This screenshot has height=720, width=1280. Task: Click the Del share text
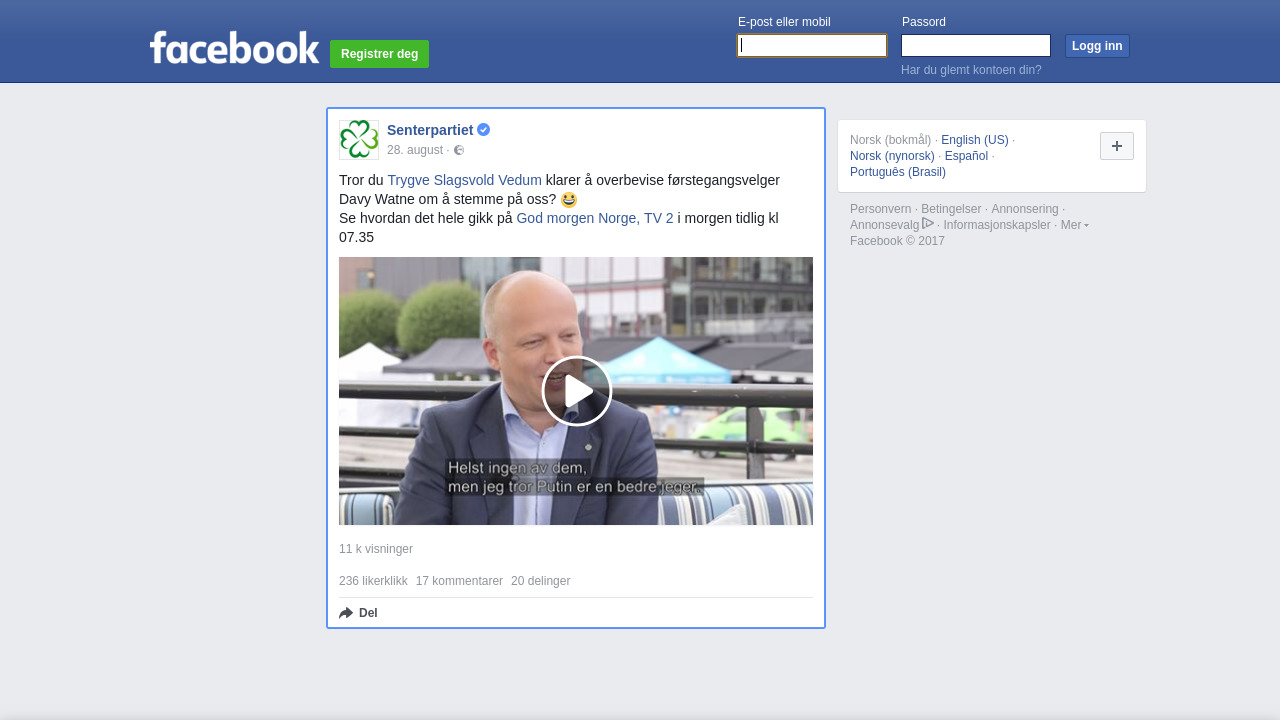click(x=368, y=613)
